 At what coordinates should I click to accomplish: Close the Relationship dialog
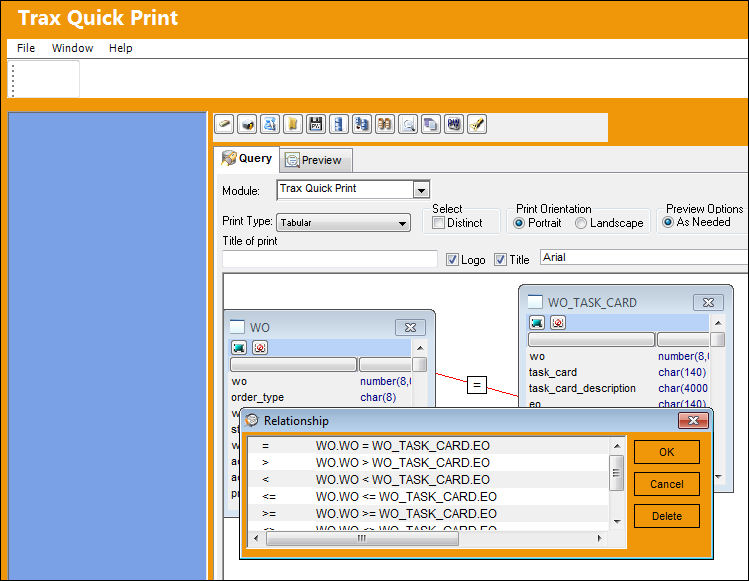tap(693, 420)
